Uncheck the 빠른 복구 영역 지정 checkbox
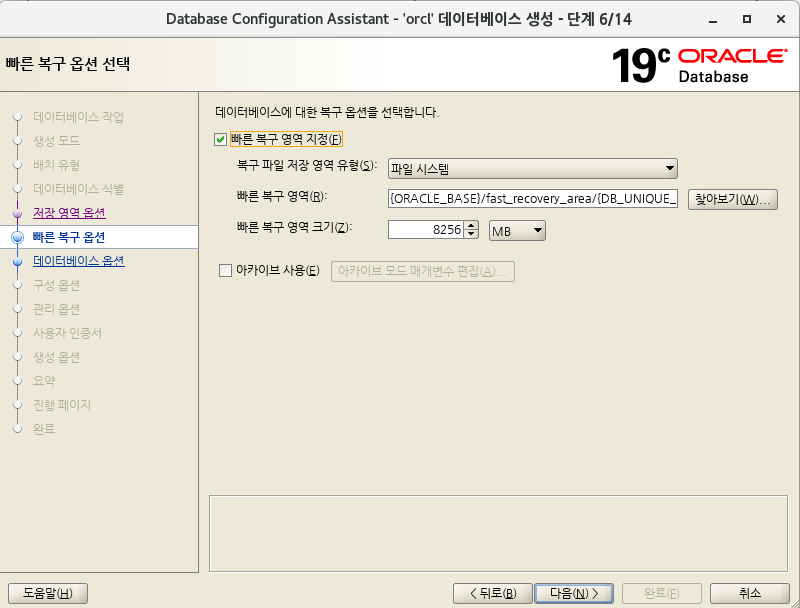Viewport: 800px width, 608px height. coord(220,139)
